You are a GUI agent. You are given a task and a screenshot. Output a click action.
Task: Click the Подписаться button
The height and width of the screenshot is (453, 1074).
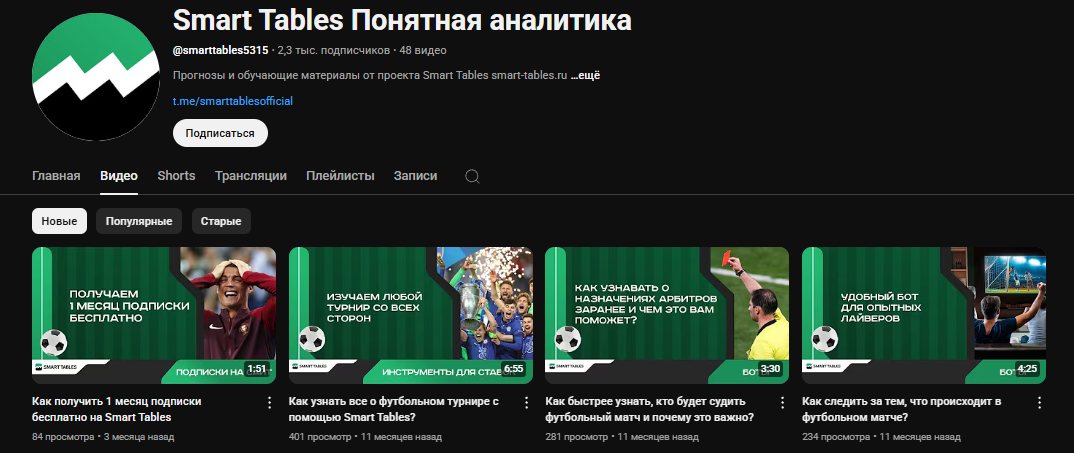click(220, 133)
